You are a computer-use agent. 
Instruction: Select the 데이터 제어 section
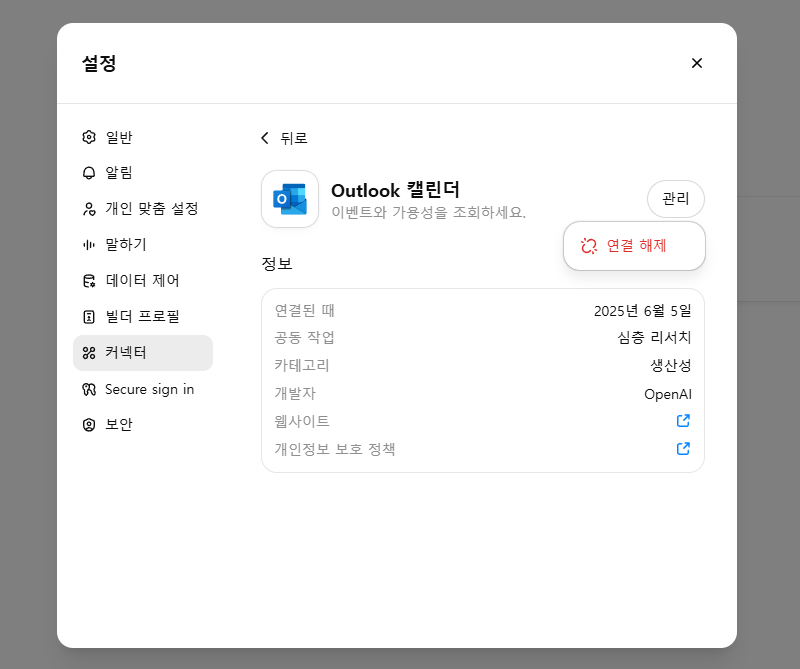coord(143,281)
